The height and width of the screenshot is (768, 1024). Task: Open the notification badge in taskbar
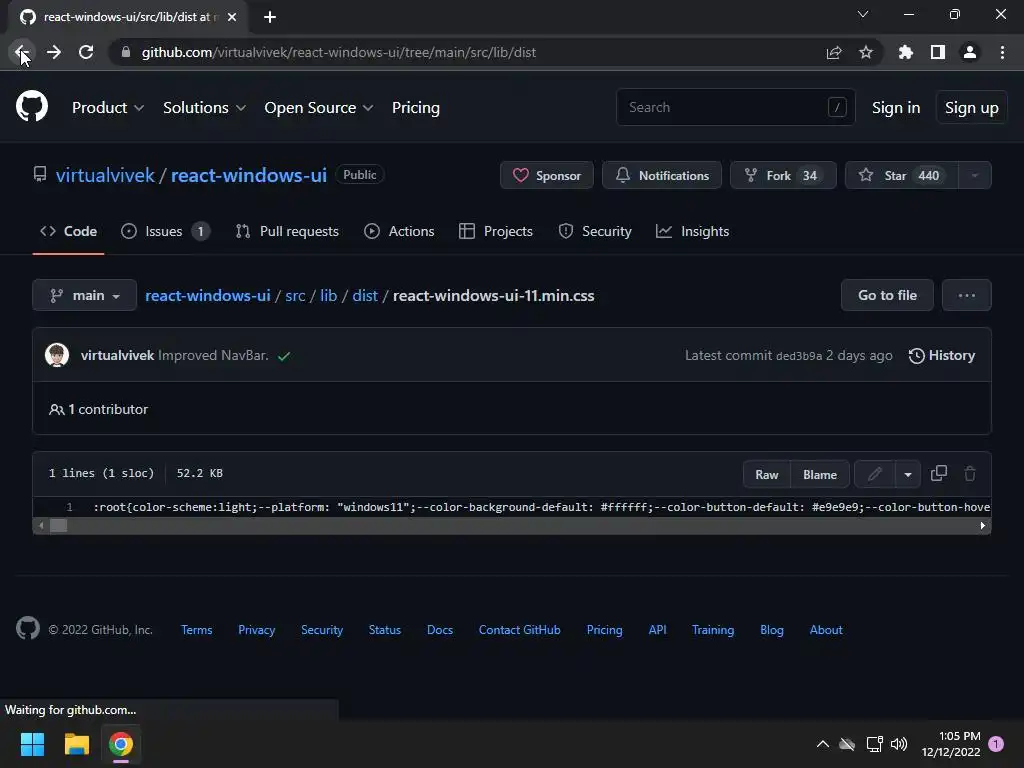click(996, 744)
